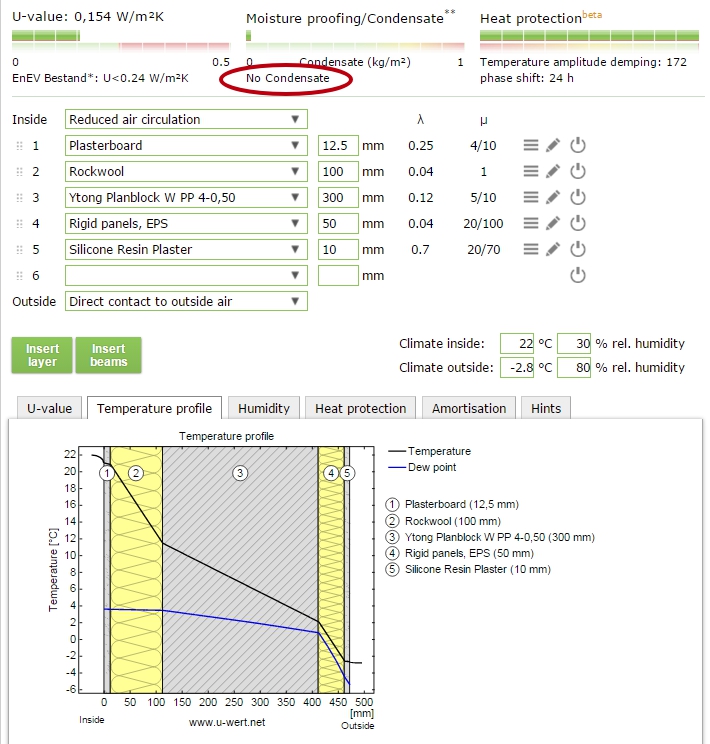Edit the Plasterboard layer with pencil icon

pyautogui.click(x=553, y=145)
